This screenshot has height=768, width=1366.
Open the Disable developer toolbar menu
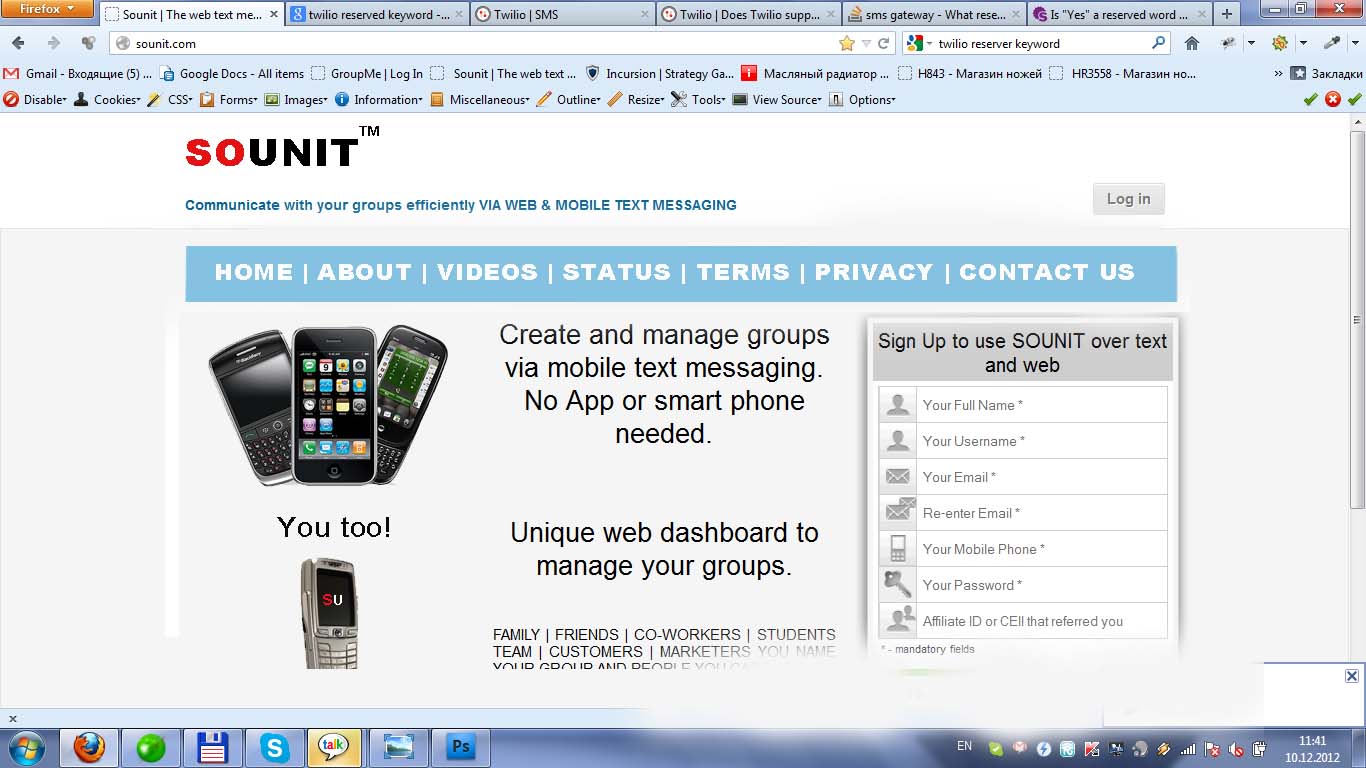(36, 99)
